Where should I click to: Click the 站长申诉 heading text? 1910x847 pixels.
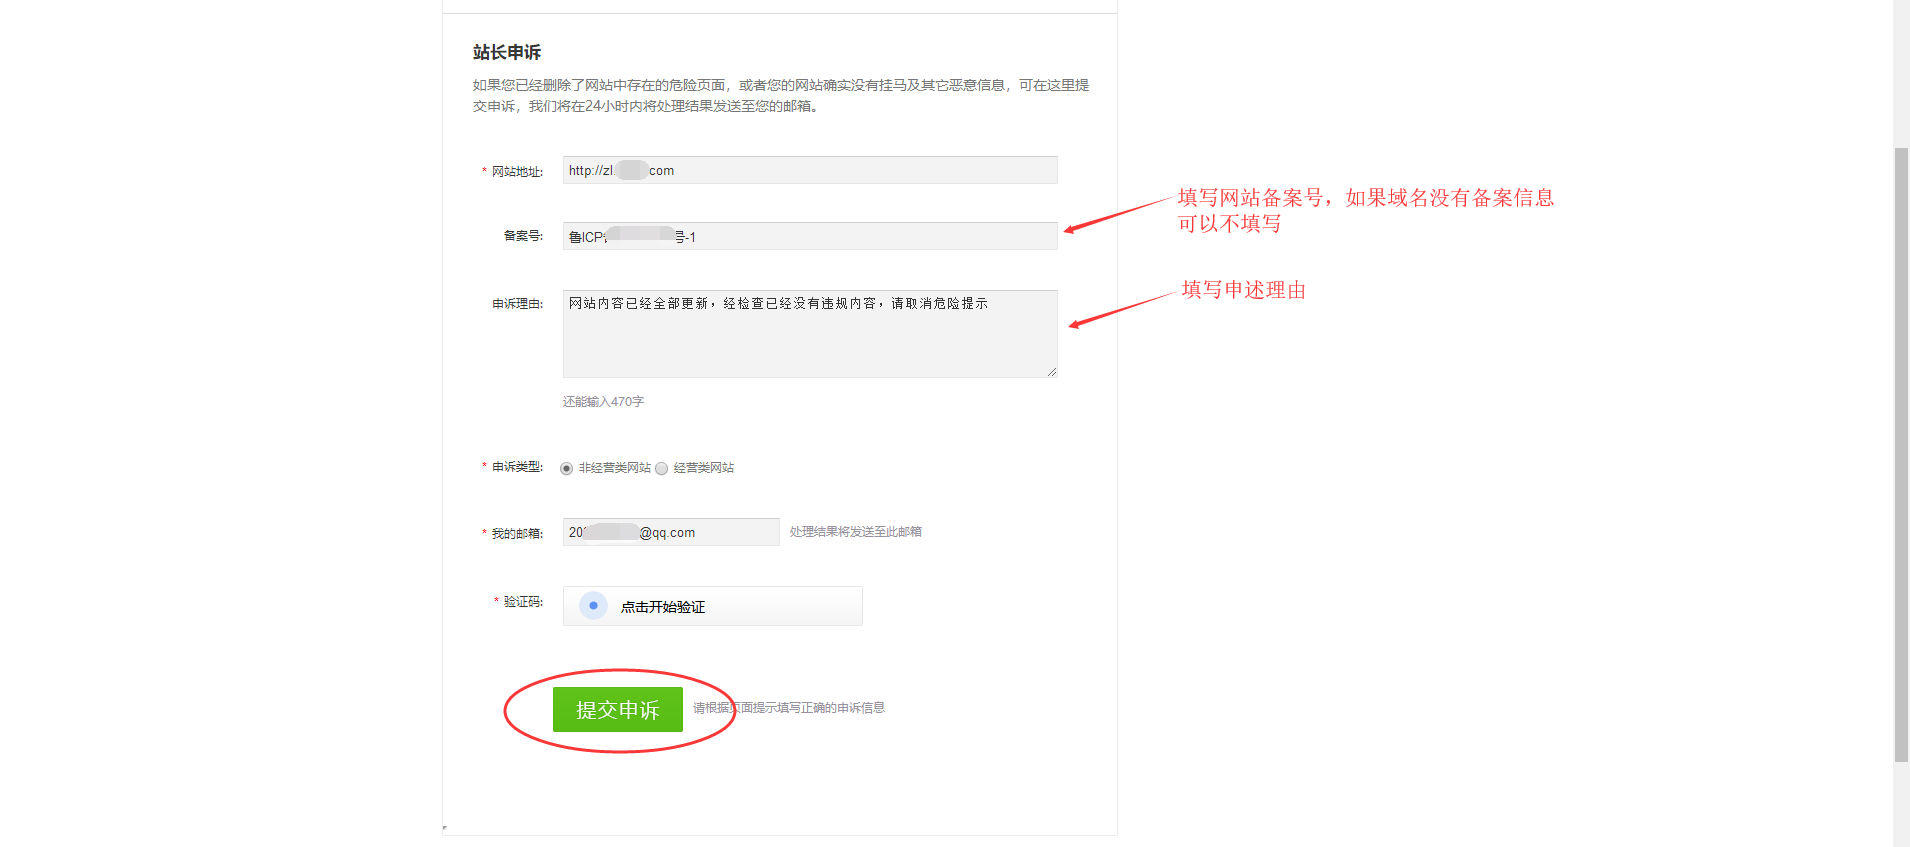(x=507, y=52)
